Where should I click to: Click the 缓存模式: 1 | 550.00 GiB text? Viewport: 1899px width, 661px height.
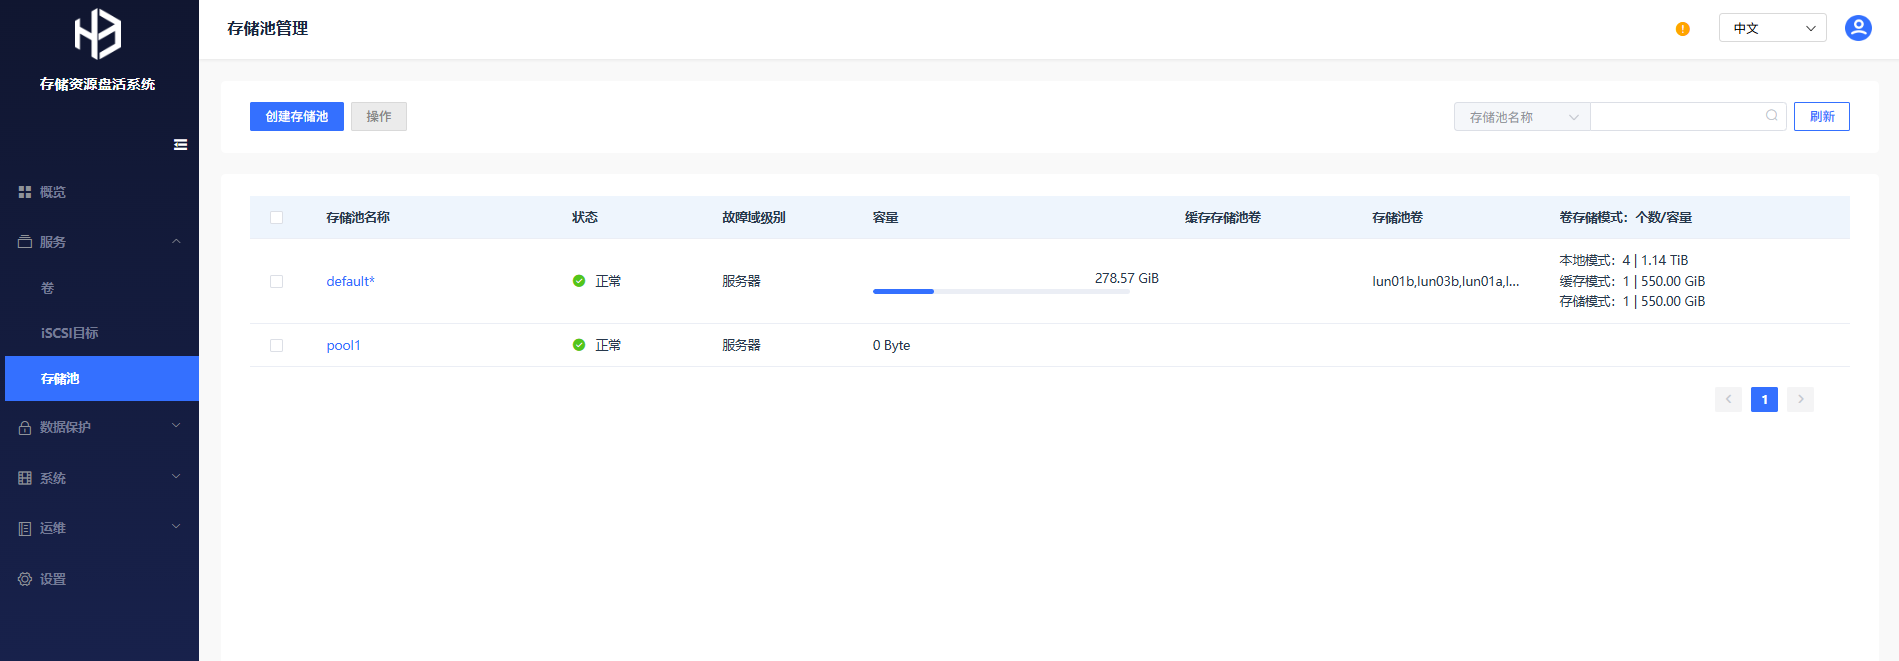[1632, 281]
